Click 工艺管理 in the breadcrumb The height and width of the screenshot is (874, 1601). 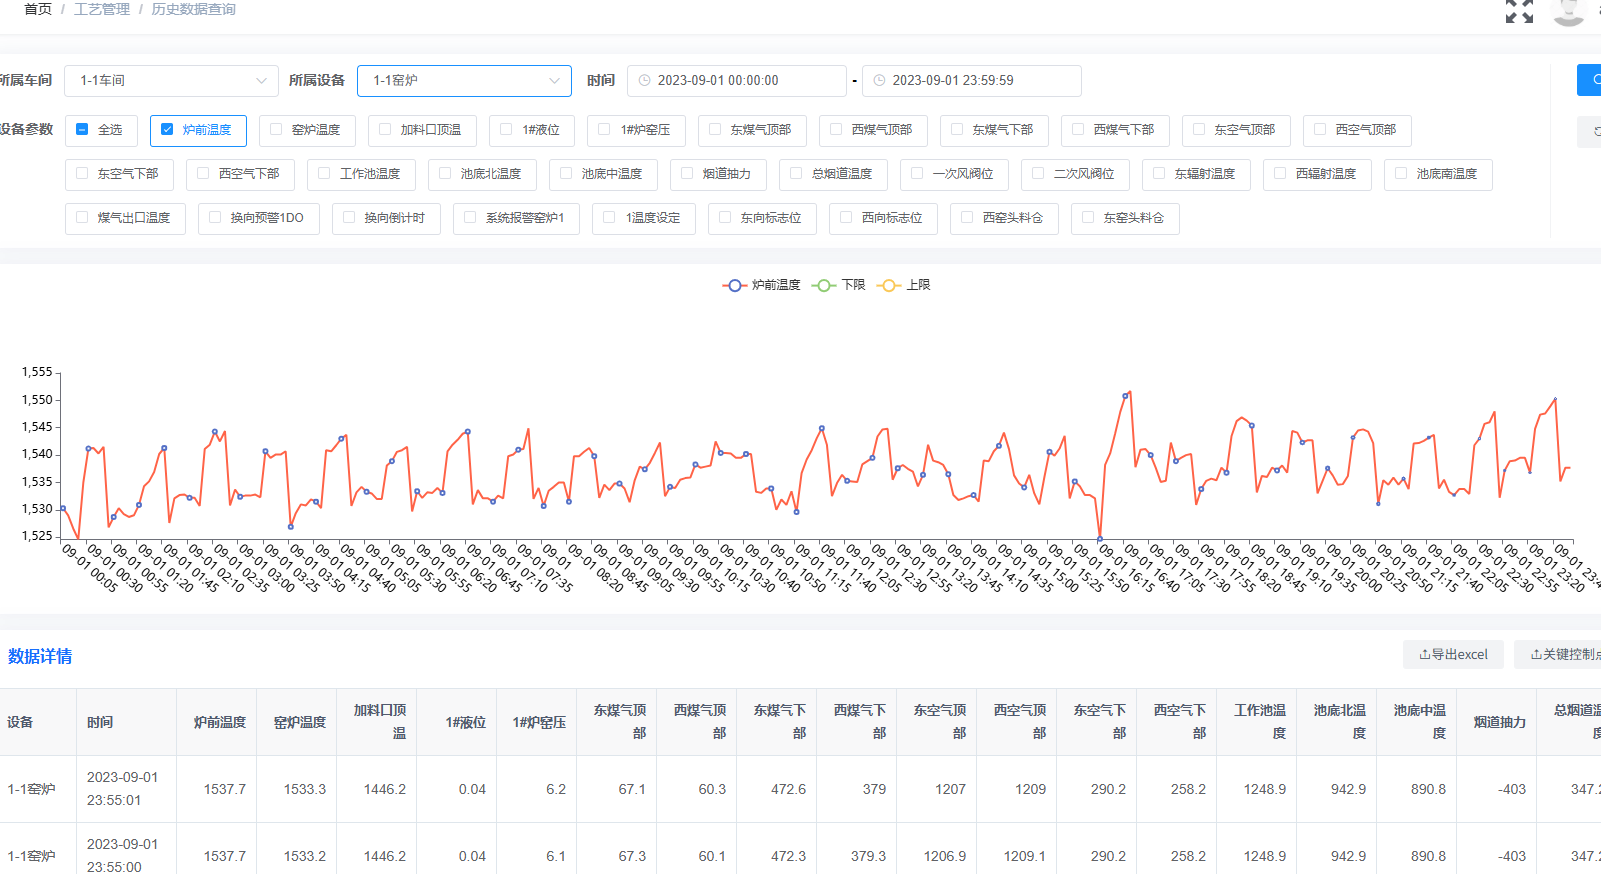pos(102,9)
